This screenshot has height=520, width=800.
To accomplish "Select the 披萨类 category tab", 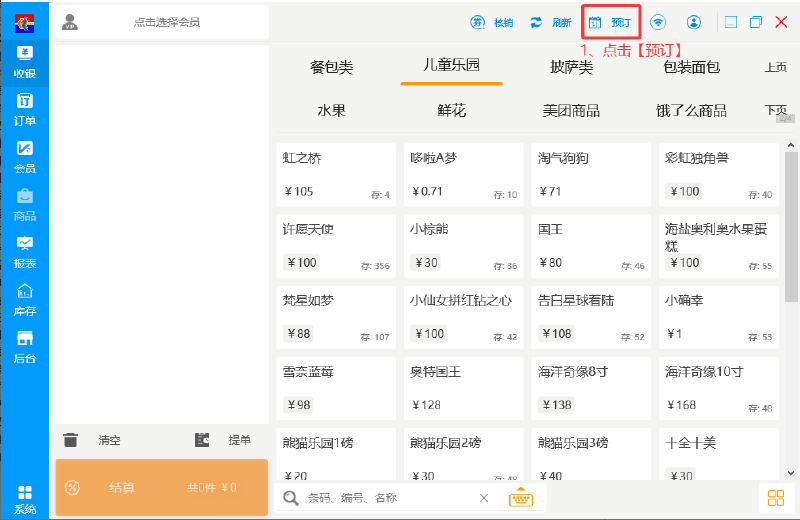I will point(571,67).
